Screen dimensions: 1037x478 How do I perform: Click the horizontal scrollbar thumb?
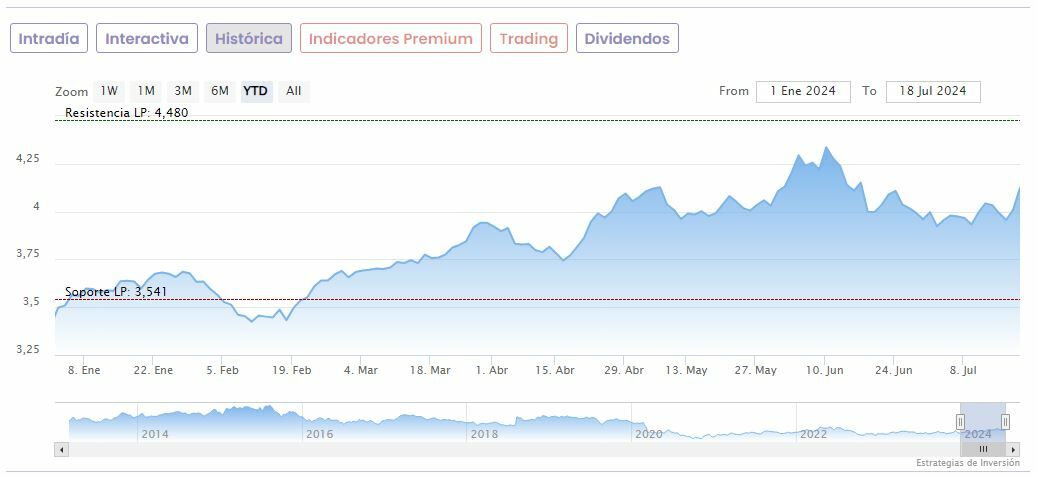point(982,450)
